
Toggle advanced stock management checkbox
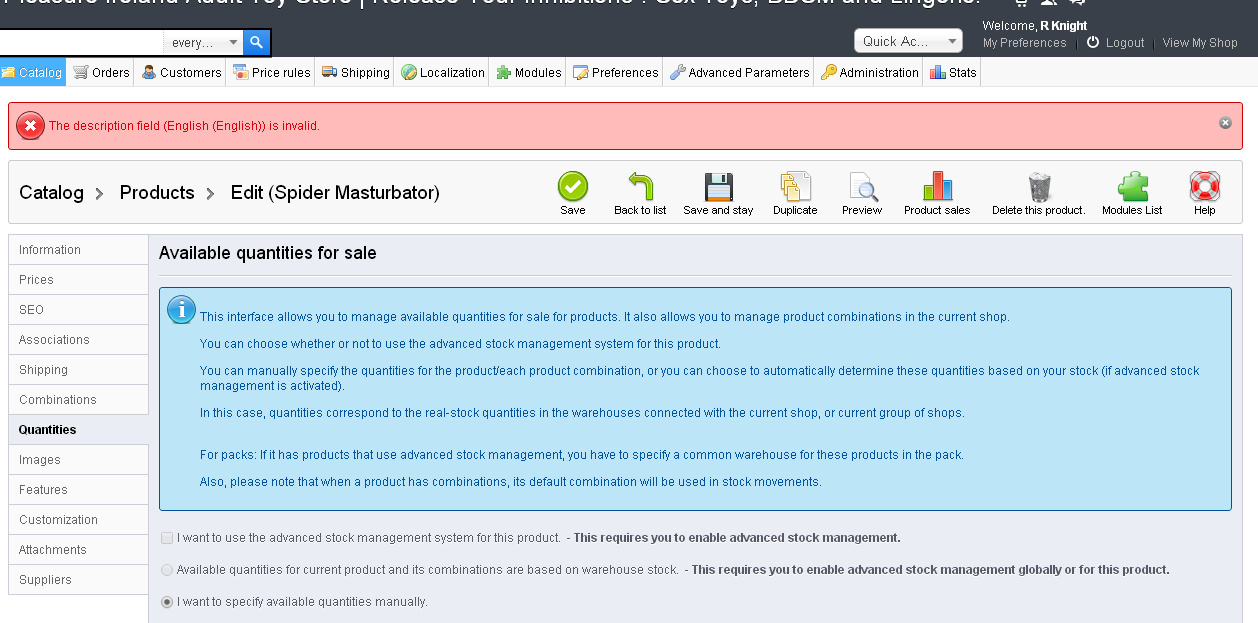pyautogui.click(x=167, y=538)
